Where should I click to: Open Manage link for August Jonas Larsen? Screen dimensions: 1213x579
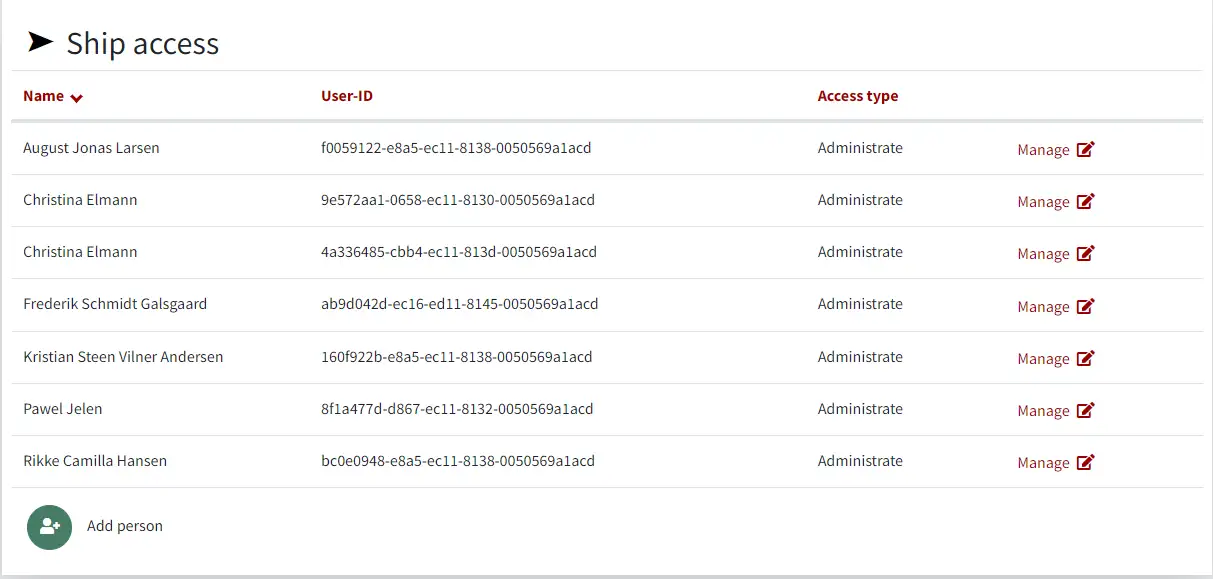tap(1043, 150)
